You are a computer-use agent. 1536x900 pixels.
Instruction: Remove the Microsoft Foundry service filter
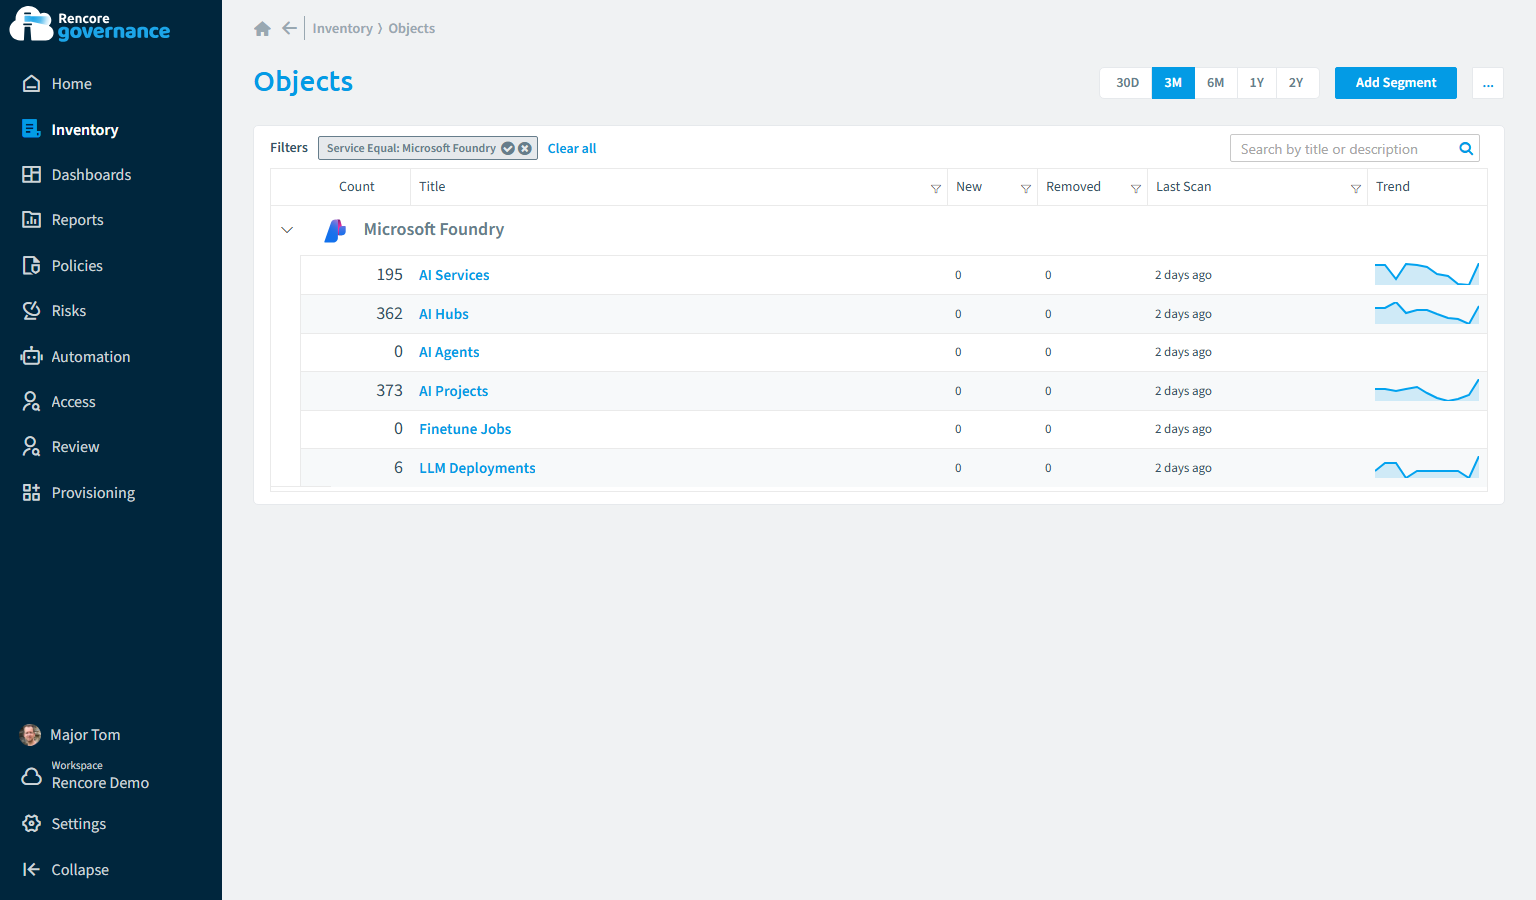[525, 148]
